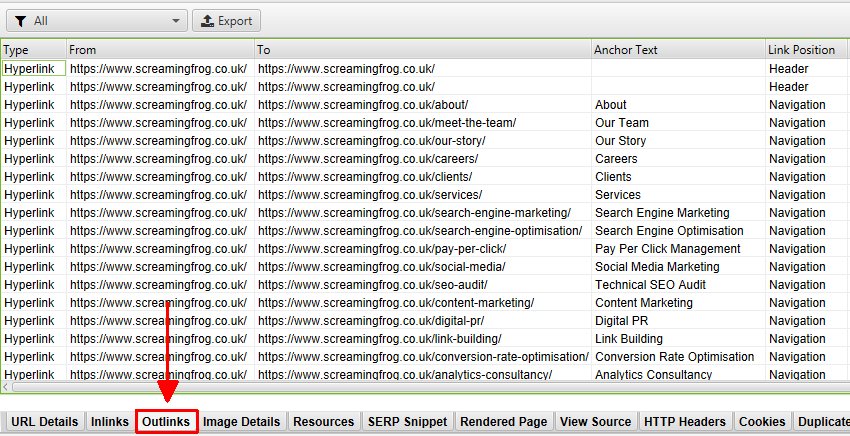Image resolution: width=850 pixels, height=436 pixels.
Task: Open the View Source tab
Action: 595,422
